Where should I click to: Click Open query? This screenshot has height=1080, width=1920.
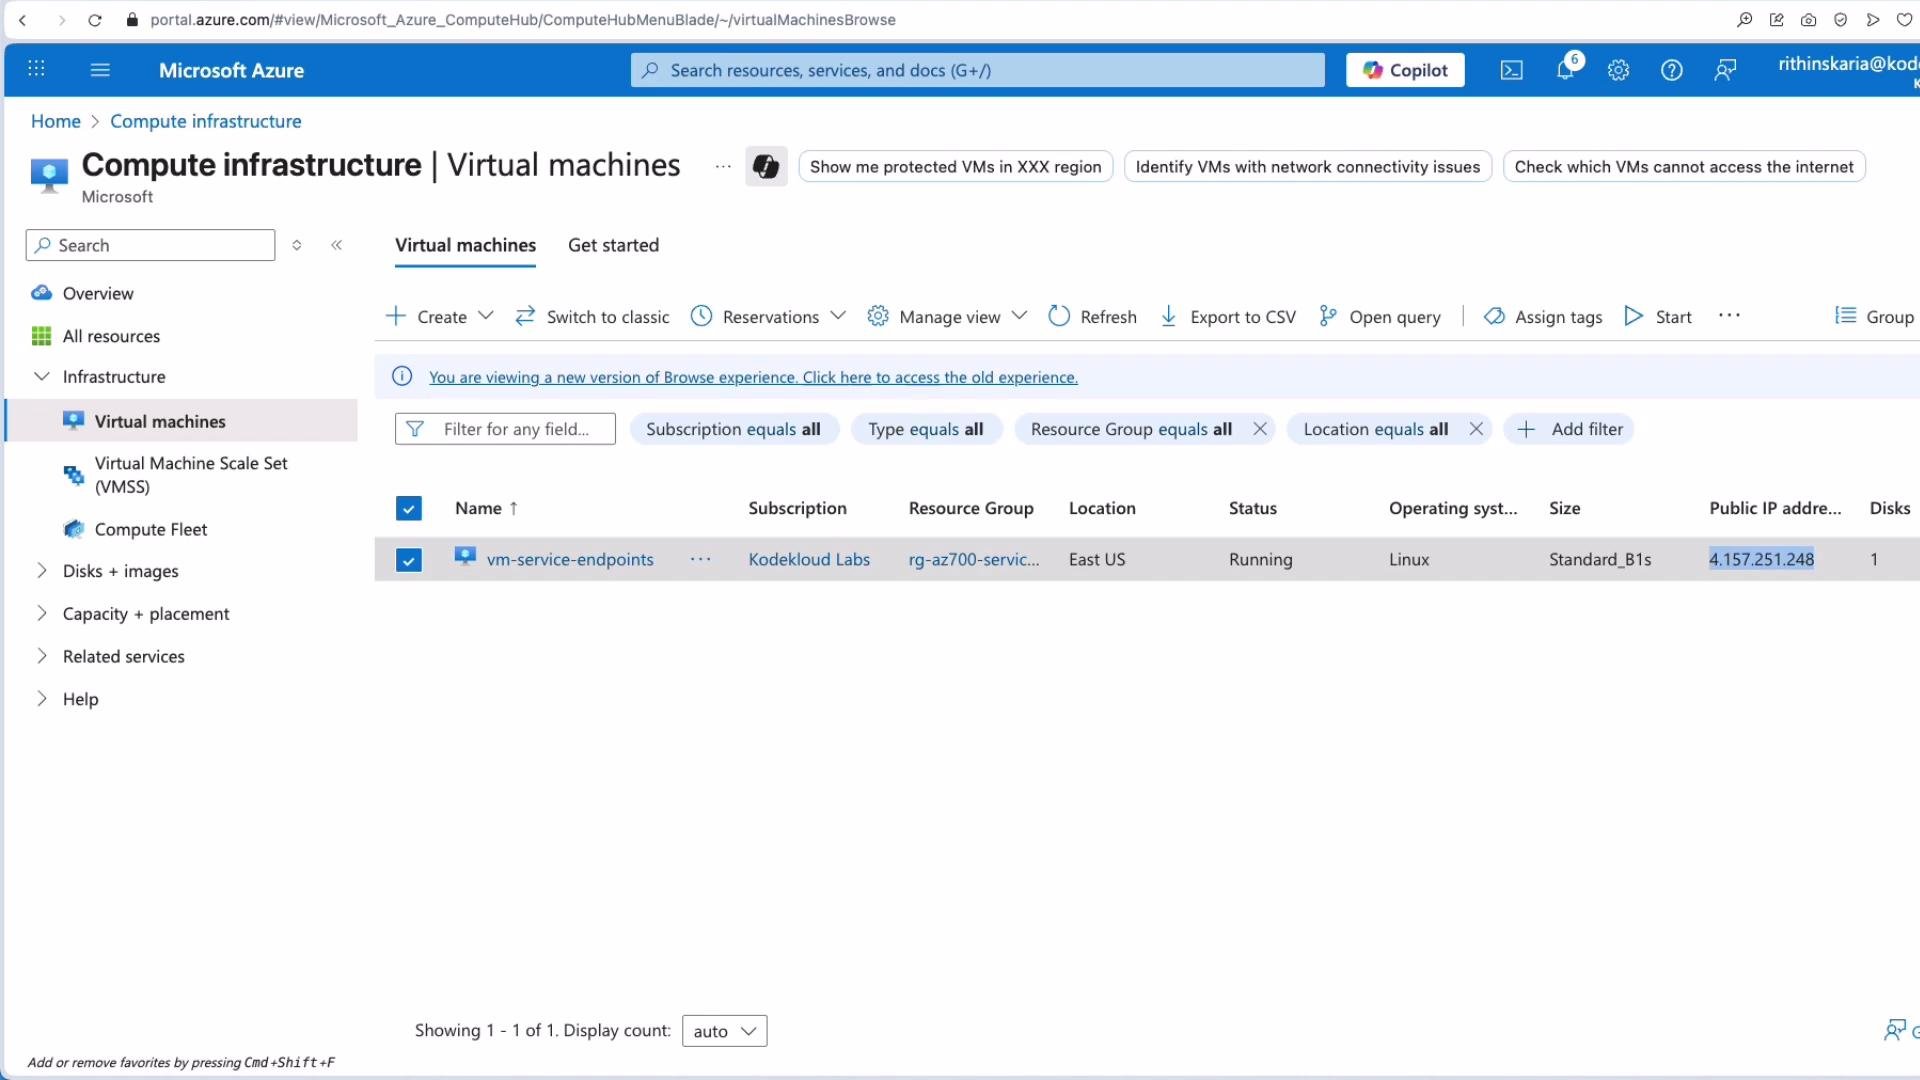click(x=1380, y=317)
